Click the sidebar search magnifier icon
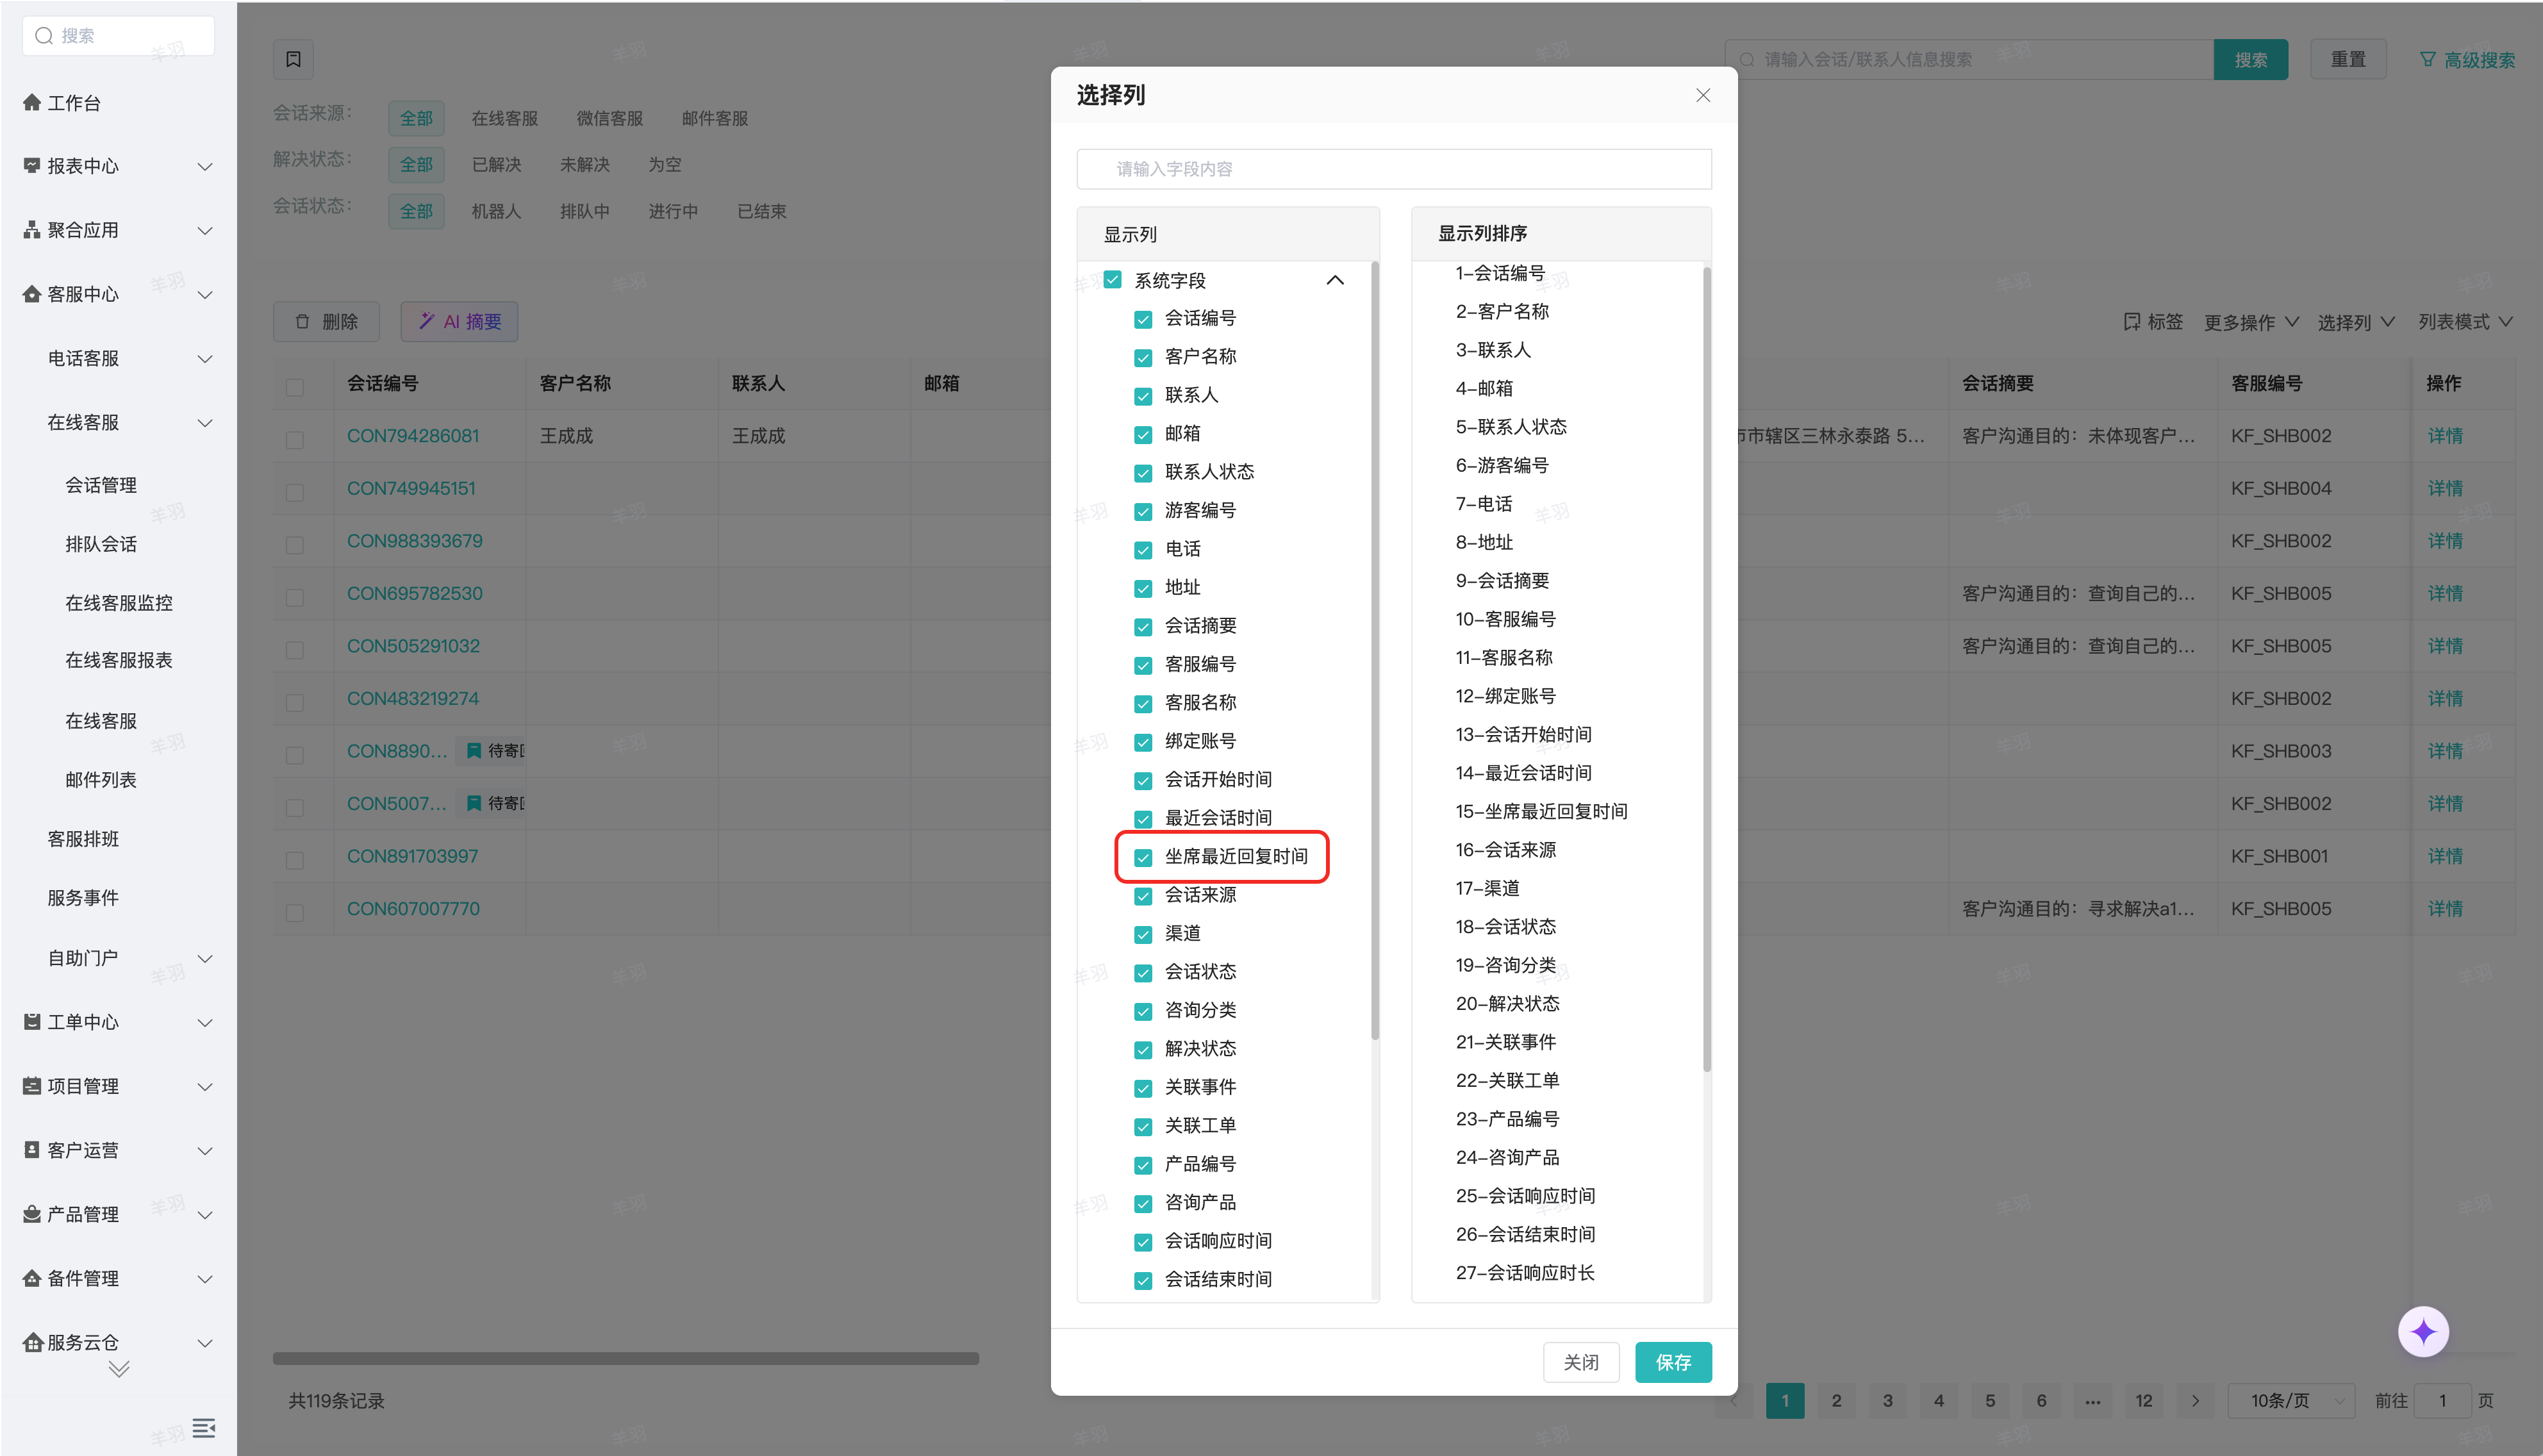Viewport: 2543px width, 1456px height. point(44,36)
